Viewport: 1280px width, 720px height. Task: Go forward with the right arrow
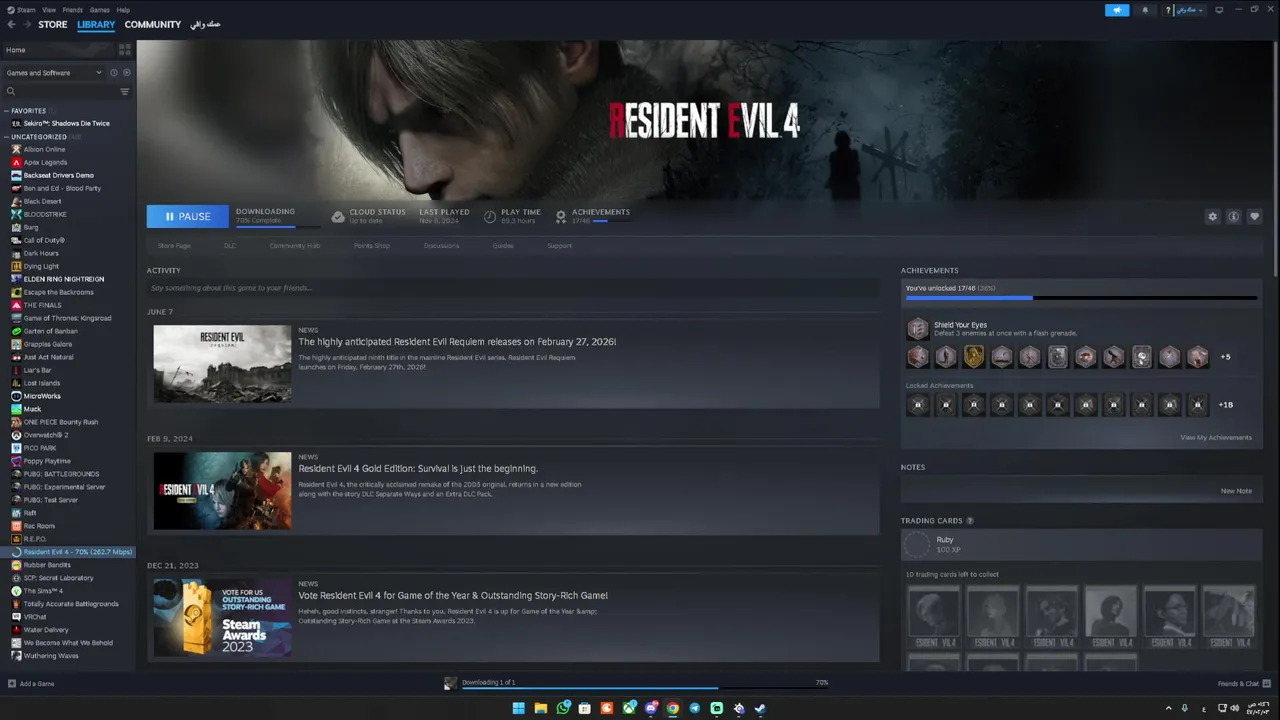coord(26,25)
